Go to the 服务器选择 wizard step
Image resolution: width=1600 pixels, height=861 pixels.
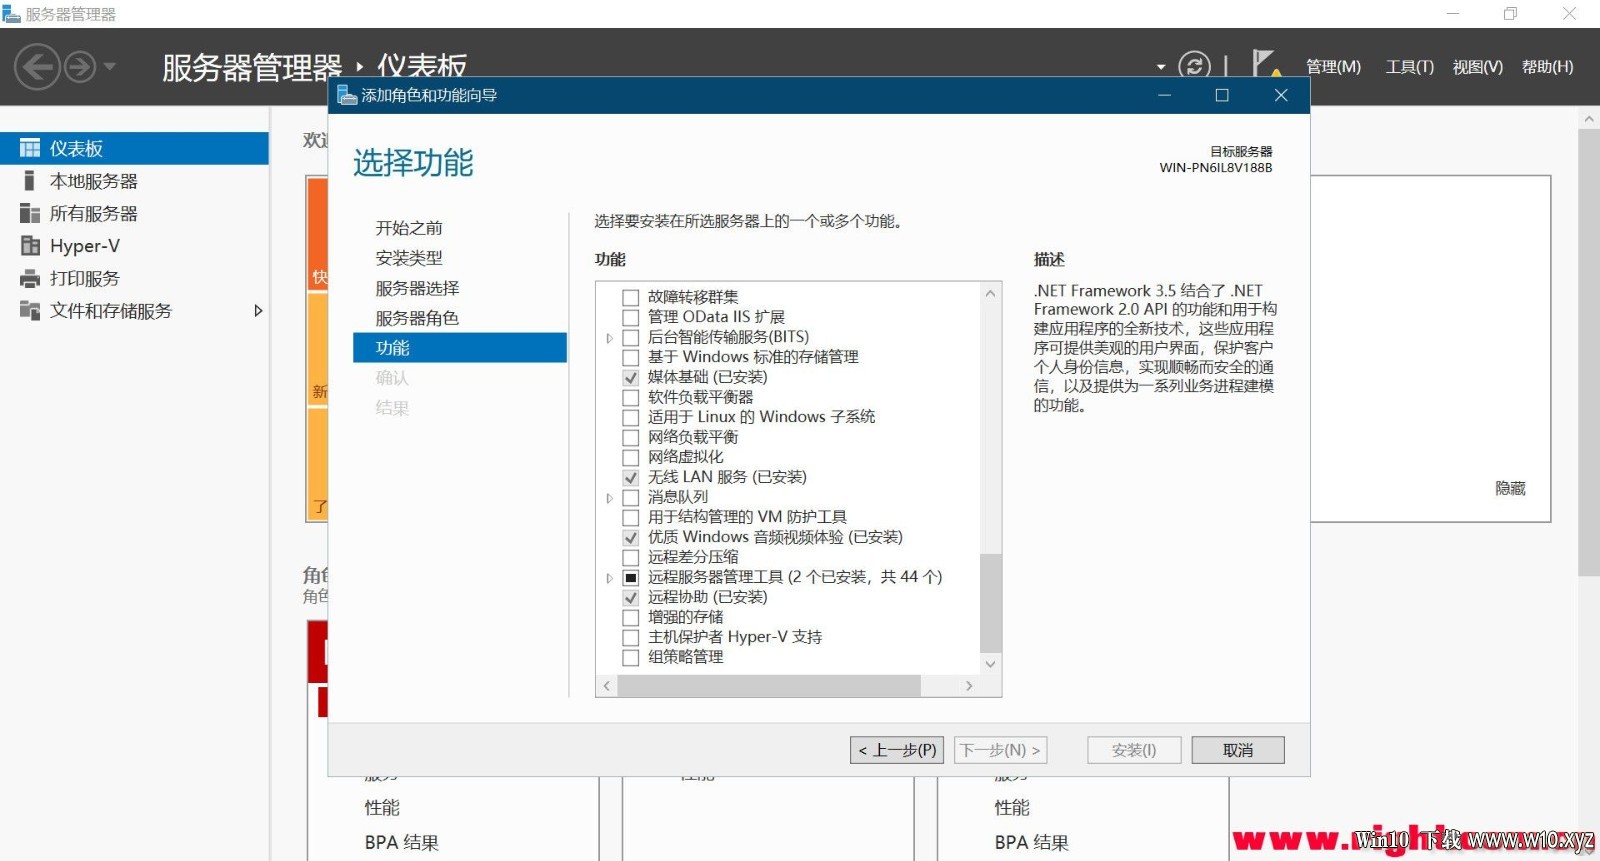click(417, 288)
